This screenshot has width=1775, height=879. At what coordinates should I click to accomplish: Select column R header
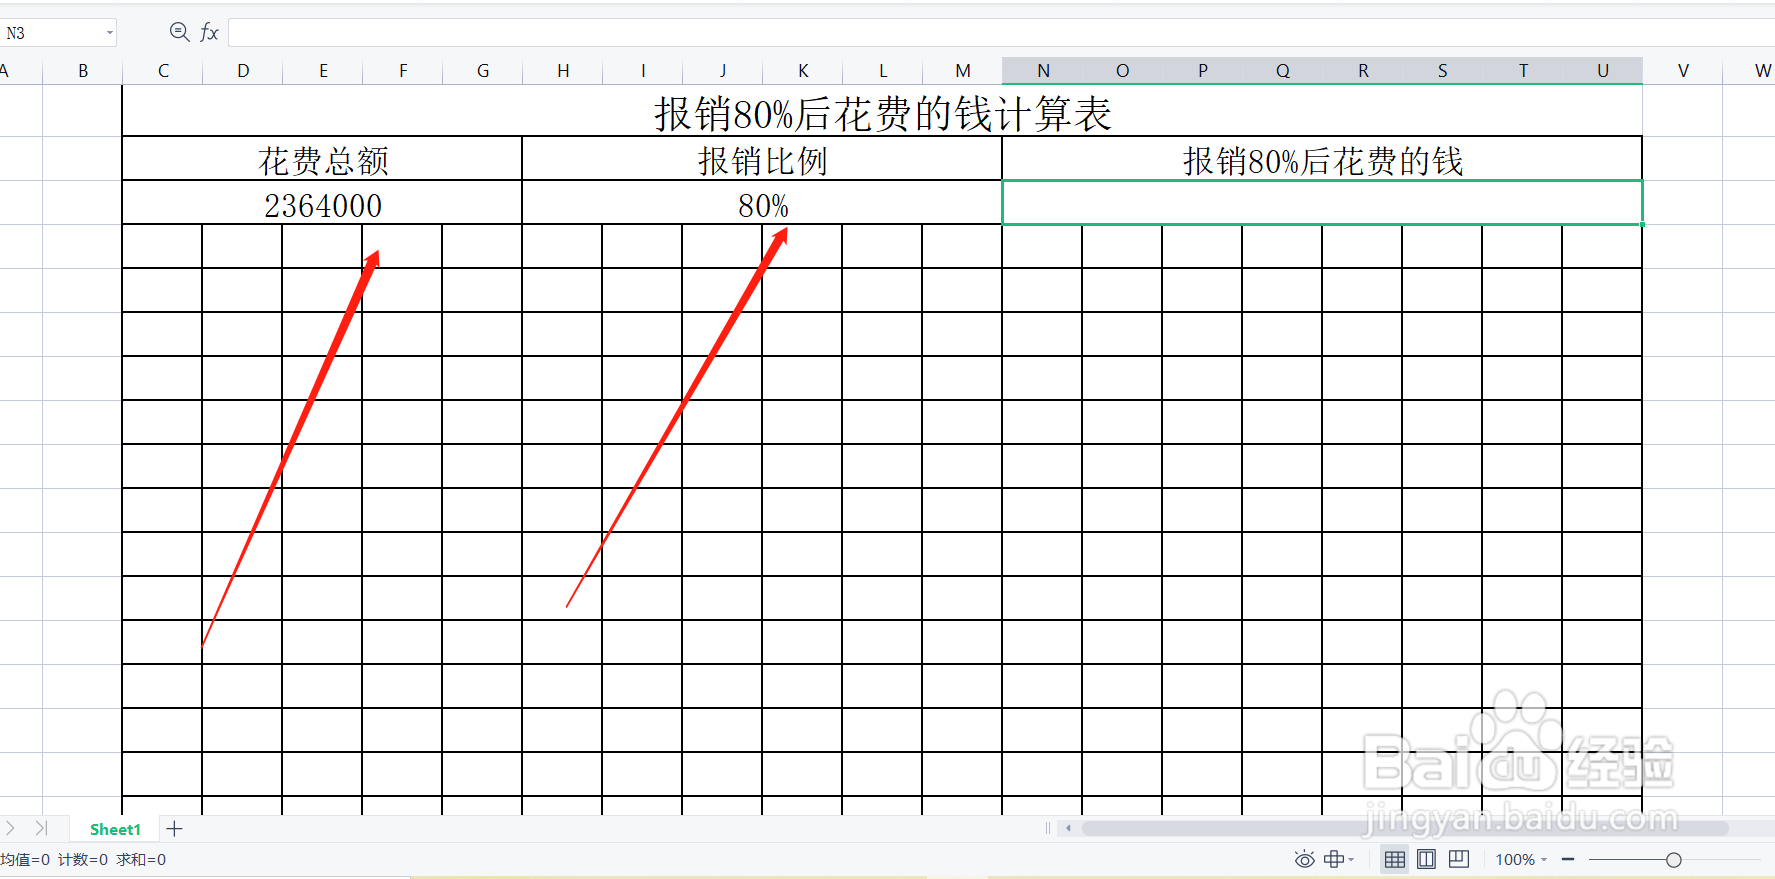tap(1363, 70)
